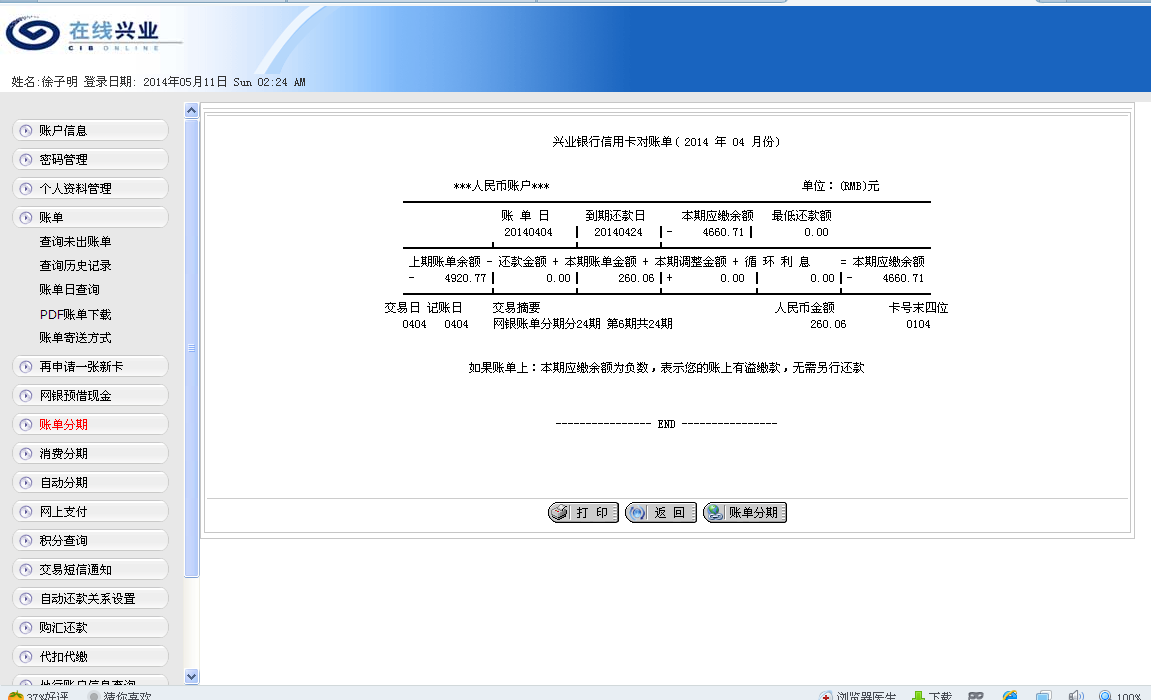Click the overlapping windows icon in status bar
The height and width of the screenshot is (700, 1151).
[x=1043, y=696]
